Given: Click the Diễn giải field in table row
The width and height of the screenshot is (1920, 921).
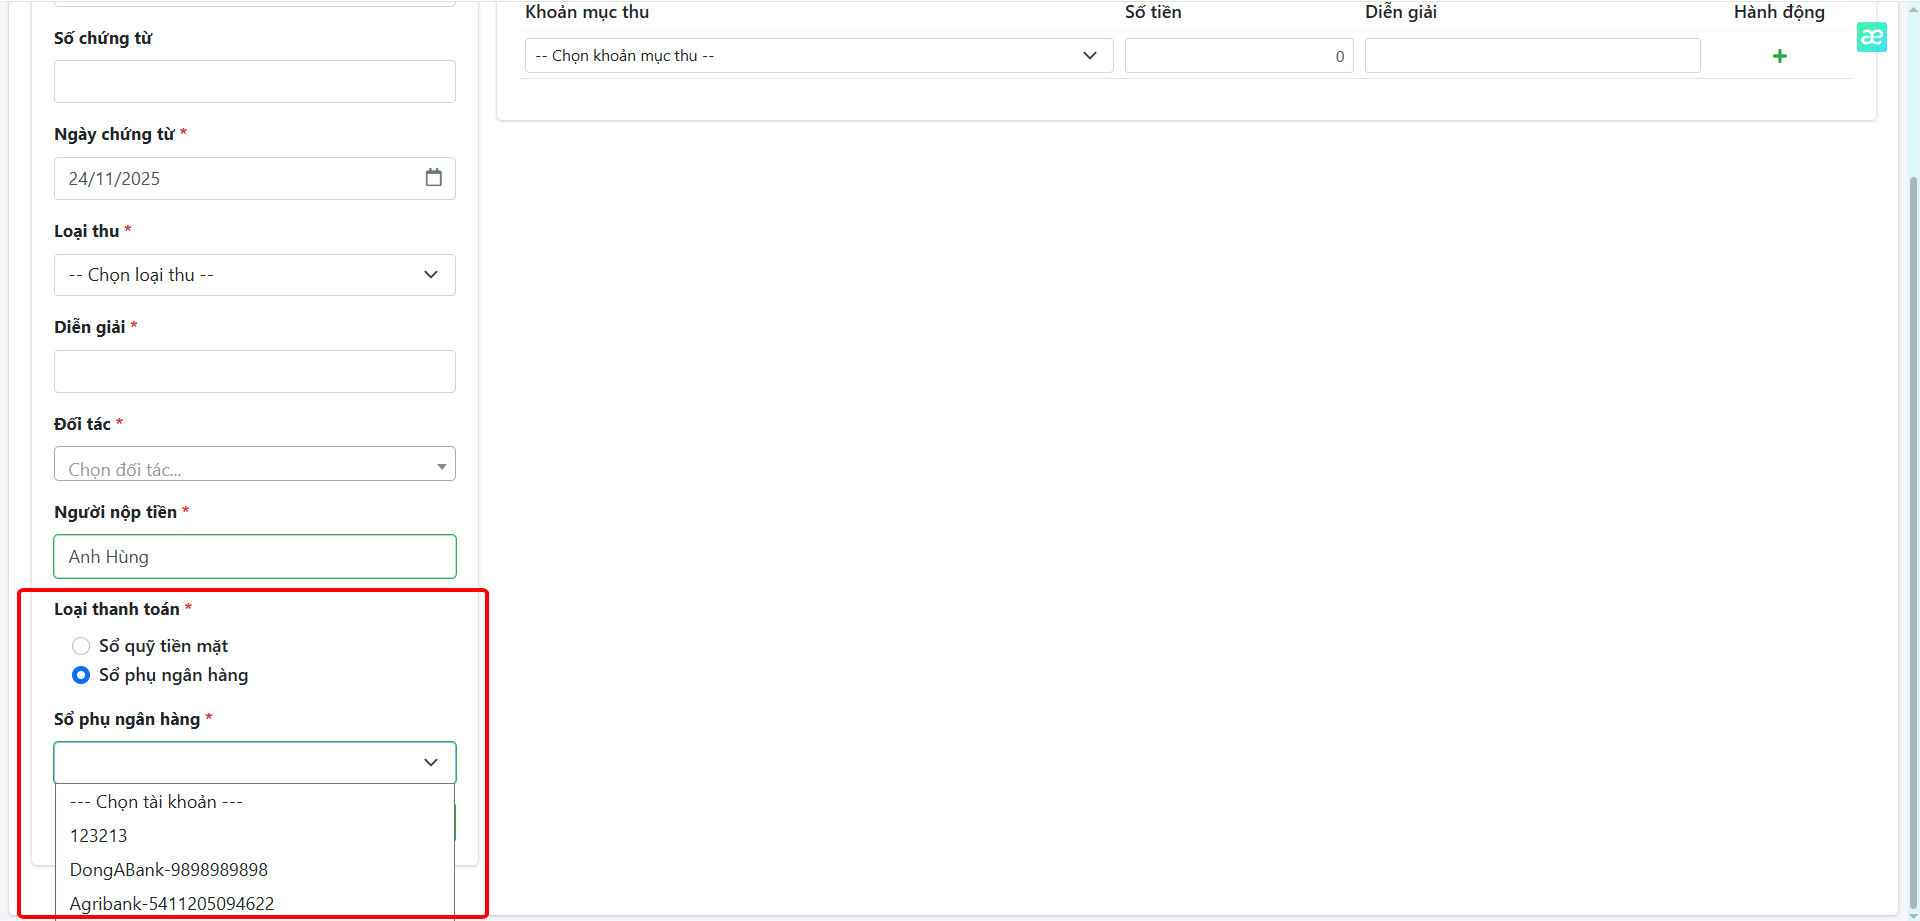Looking at the screenshot, I should point(1531,56).
